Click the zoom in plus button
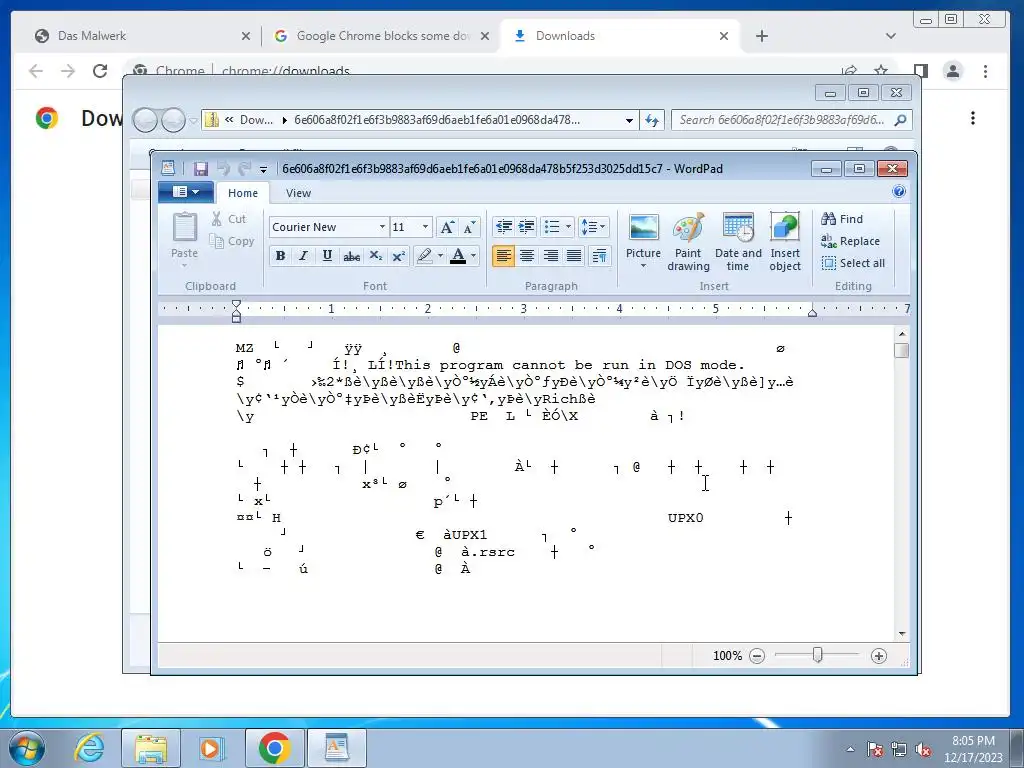This screenshot has width=1024, height=768. tap(878, 656)
